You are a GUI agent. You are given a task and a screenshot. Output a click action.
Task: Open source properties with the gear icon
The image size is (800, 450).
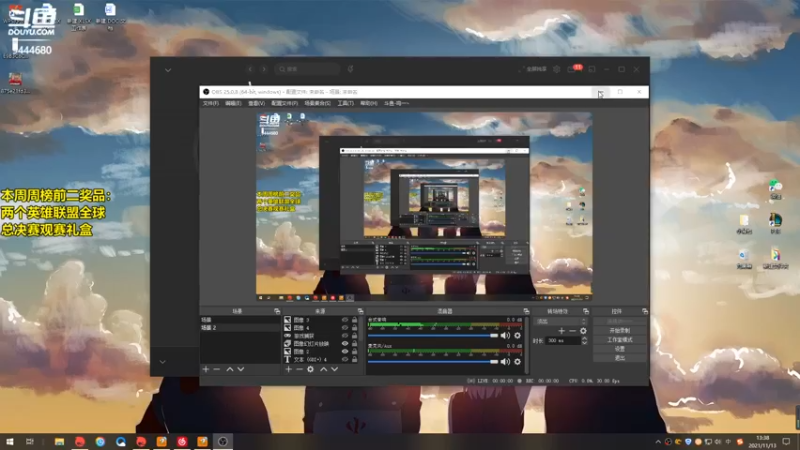pyautogui.click(x=310, y=369)
